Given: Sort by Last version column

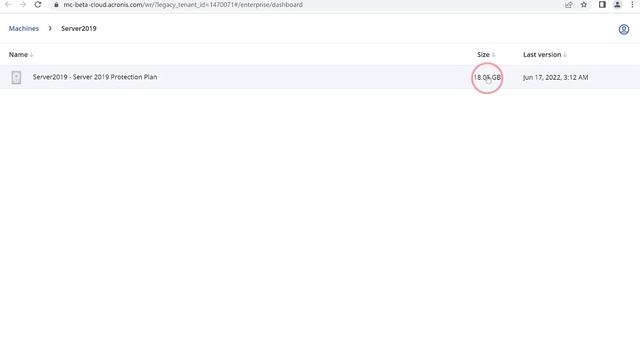Looking at the screenshot, I should tap(544, 55).
